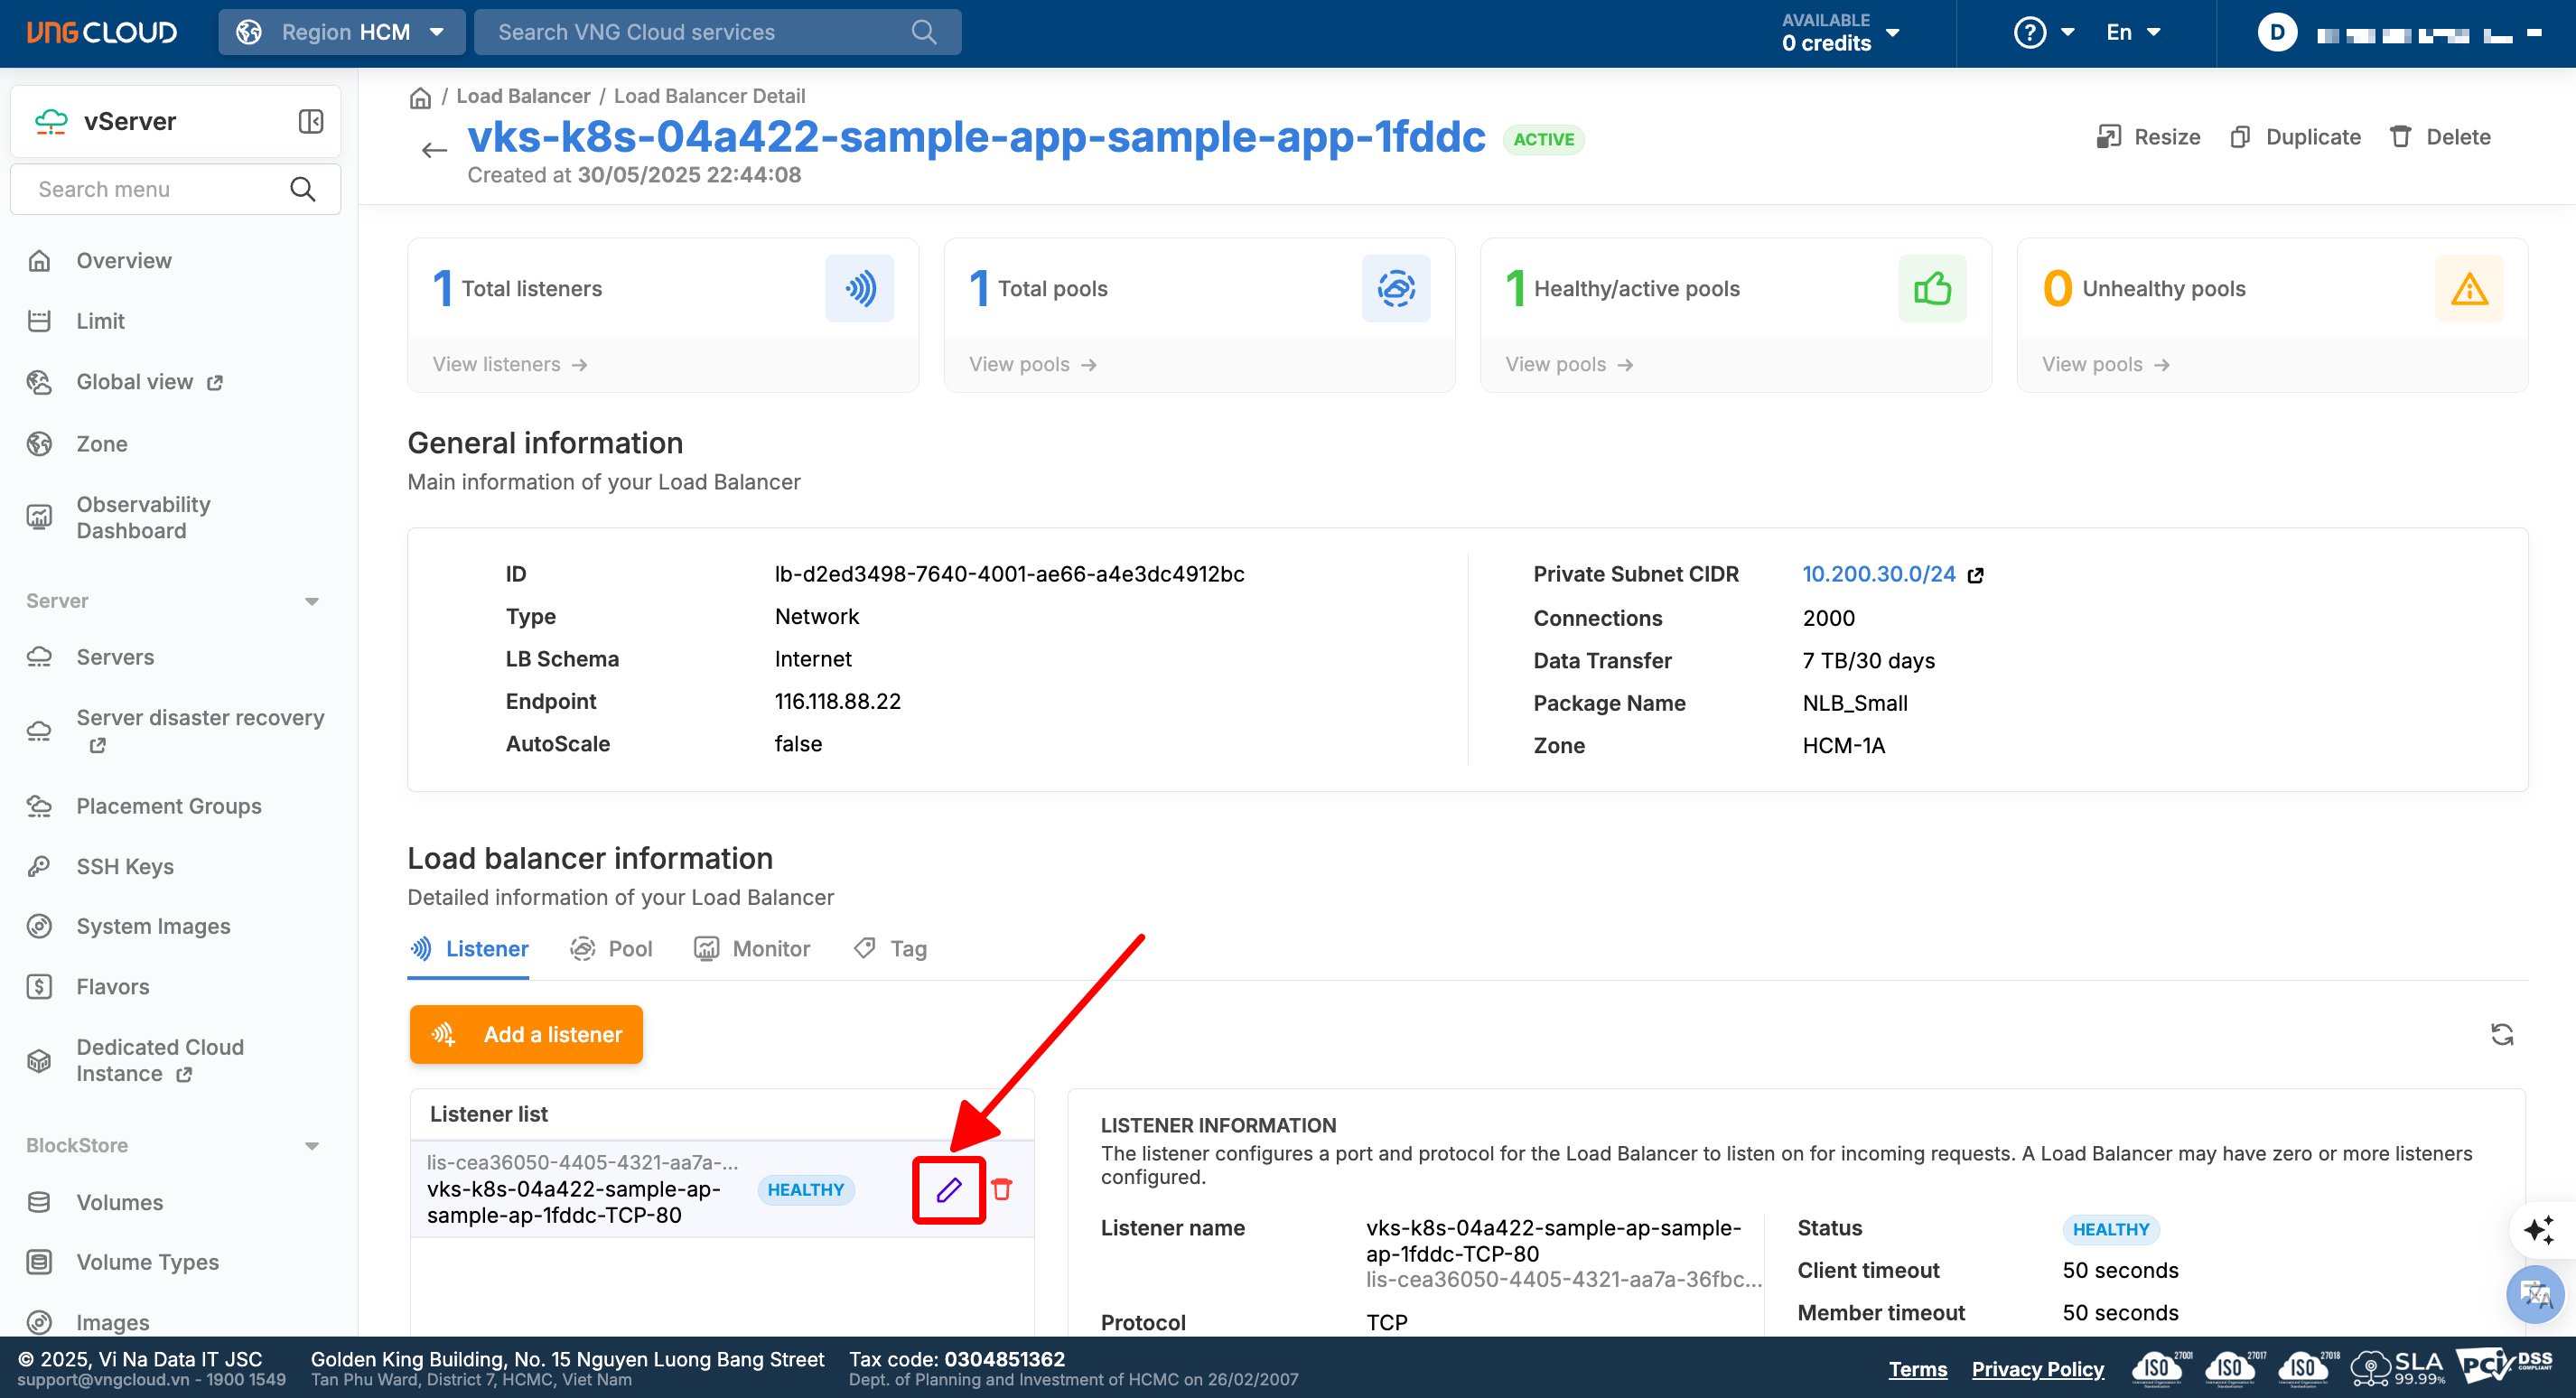Collapse sidebar using vServer panel icon

(x=311, y=121)
